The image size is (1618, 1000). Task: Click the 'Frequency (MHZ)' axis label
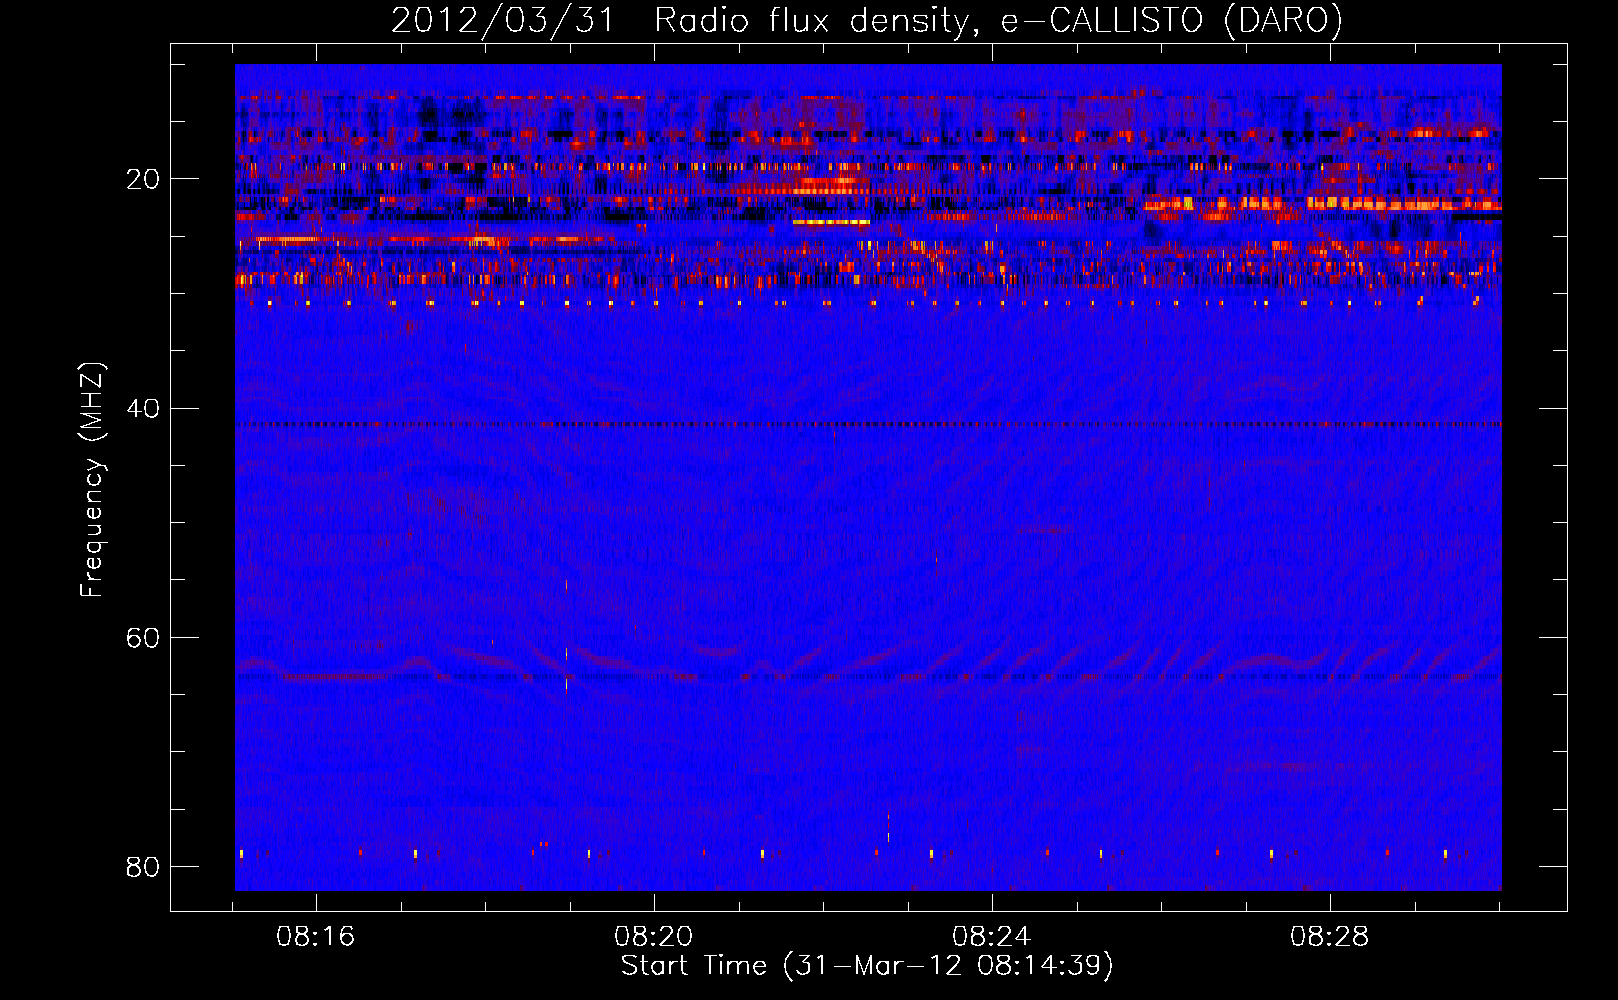pyautogui.click(x=92, y=480)
